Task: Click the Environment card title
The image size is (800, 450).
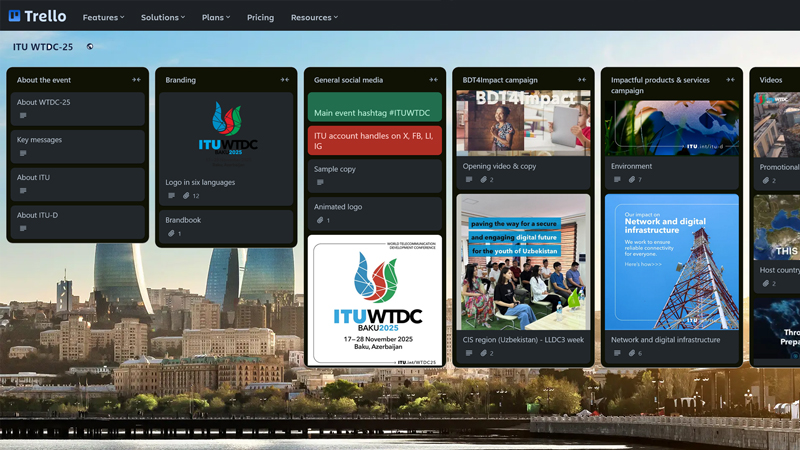Action: coord(631,166)
